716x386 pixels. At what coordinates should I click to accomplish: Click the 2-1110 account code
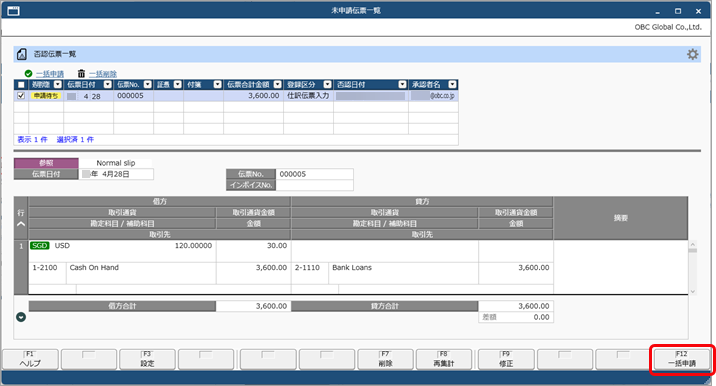pos(307,268)
